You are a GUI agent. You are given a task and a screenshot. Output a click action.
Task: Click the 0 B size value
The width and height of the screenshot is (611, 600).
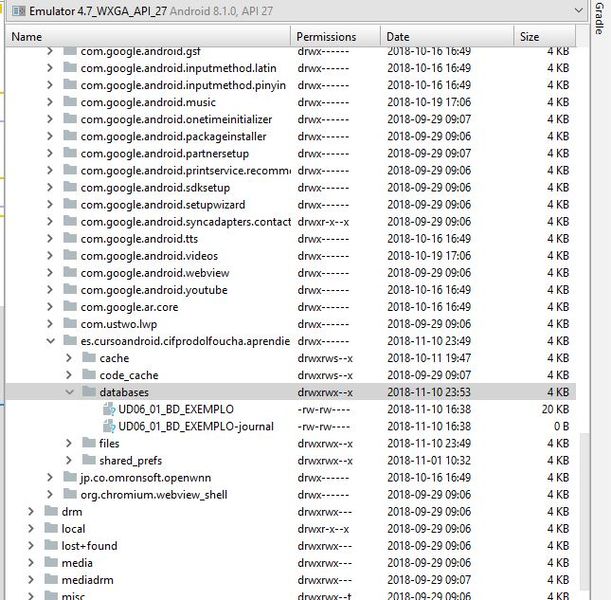coord(562,426)
